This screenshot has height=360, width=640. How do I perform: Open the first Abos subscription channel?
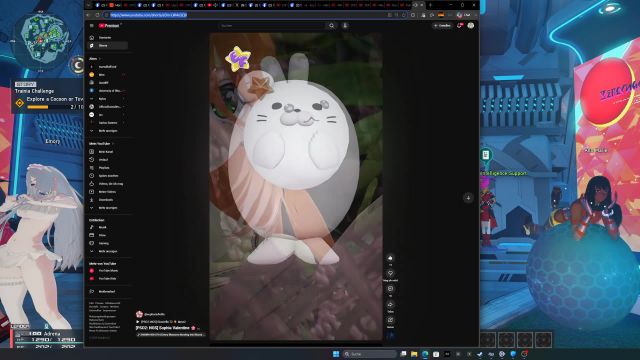pyautogui.click(x=108, y=67)
